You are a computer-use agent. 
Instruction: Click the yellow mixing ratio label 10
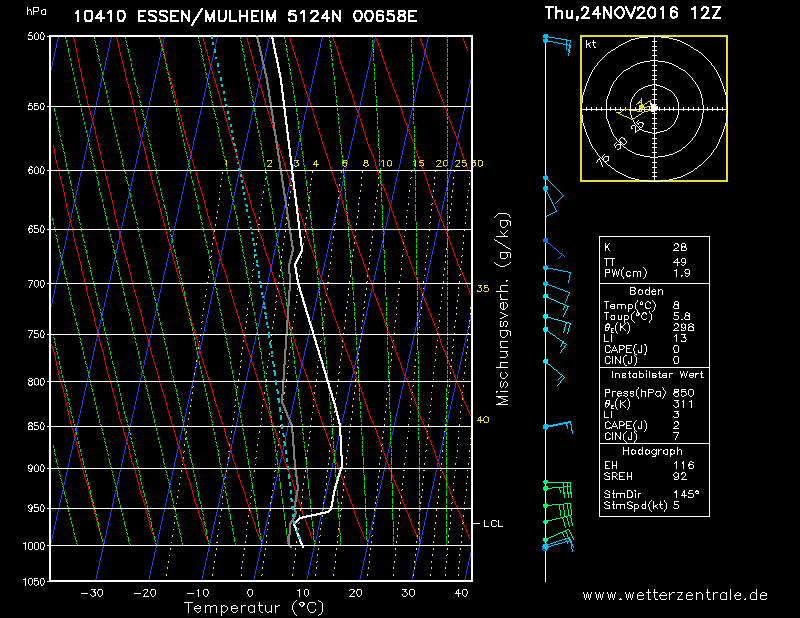coord(386,163)
